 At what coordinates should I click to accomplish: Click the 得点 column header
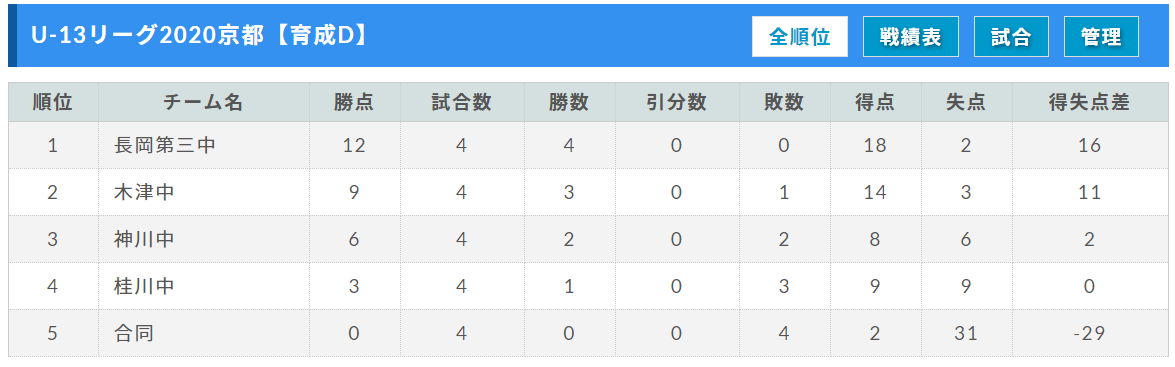(x=875, y=103)
